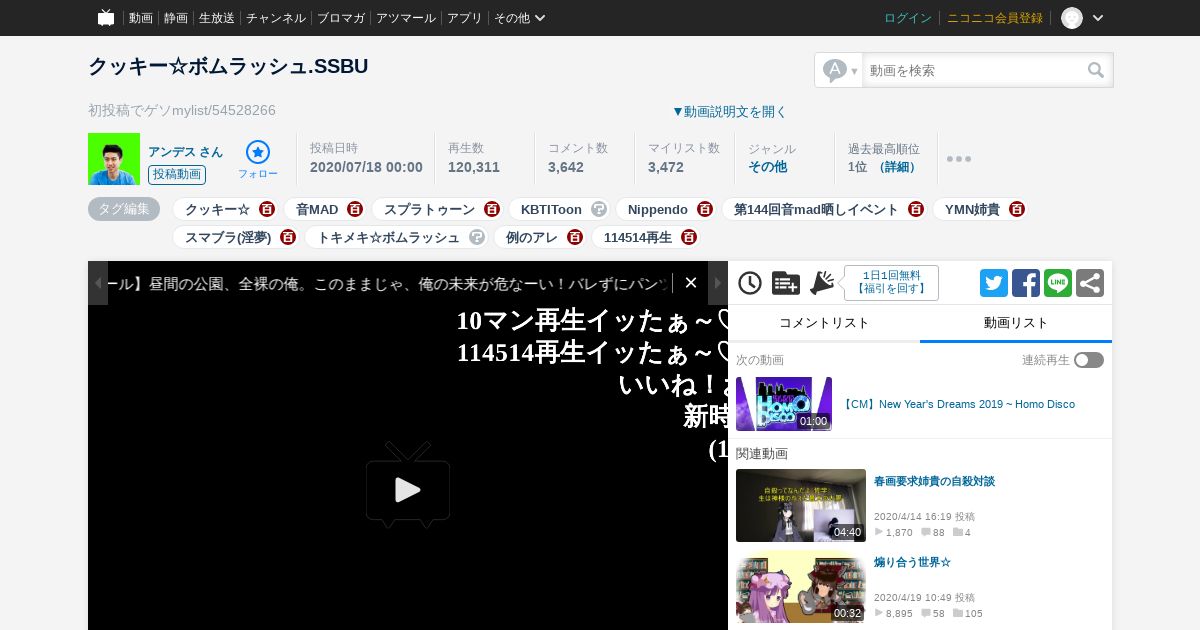The width and height of the screenshot is (1200, 630).
Task: Click ニコニコ会員登録 to sign up
Action: point(995,18)
